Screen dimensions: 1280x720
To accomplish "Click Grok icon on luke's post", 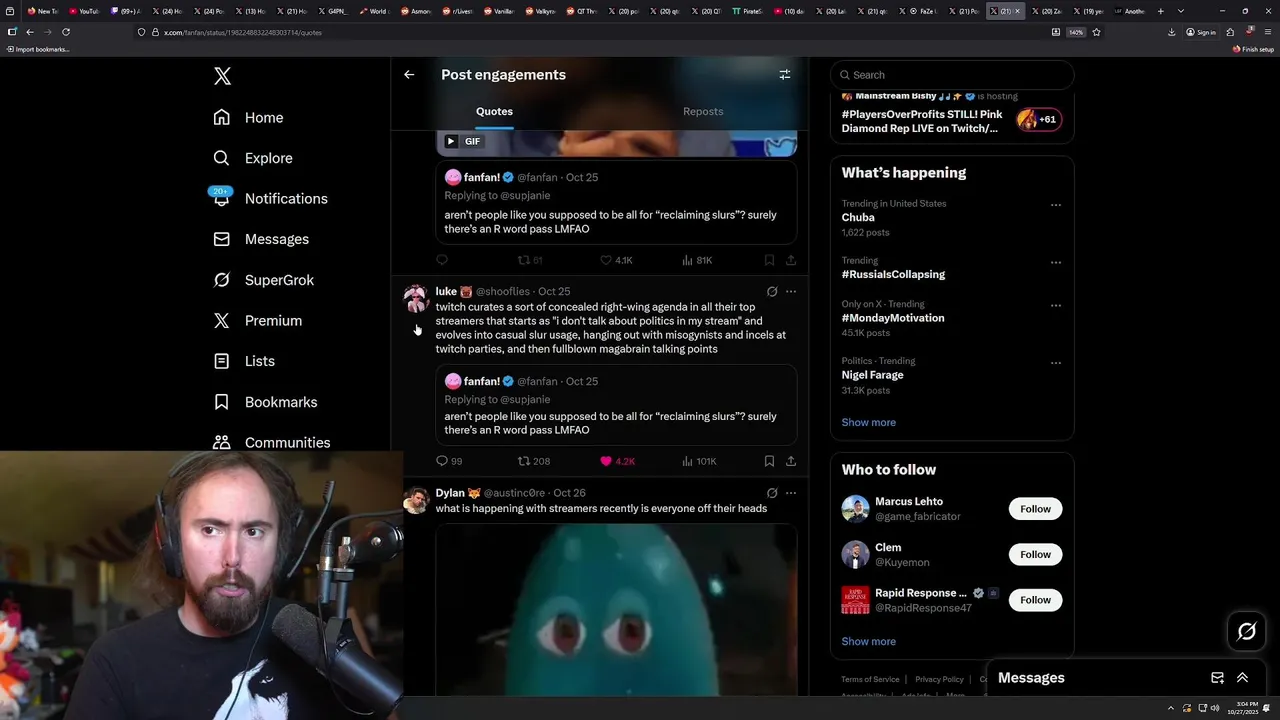I will 772,292.
